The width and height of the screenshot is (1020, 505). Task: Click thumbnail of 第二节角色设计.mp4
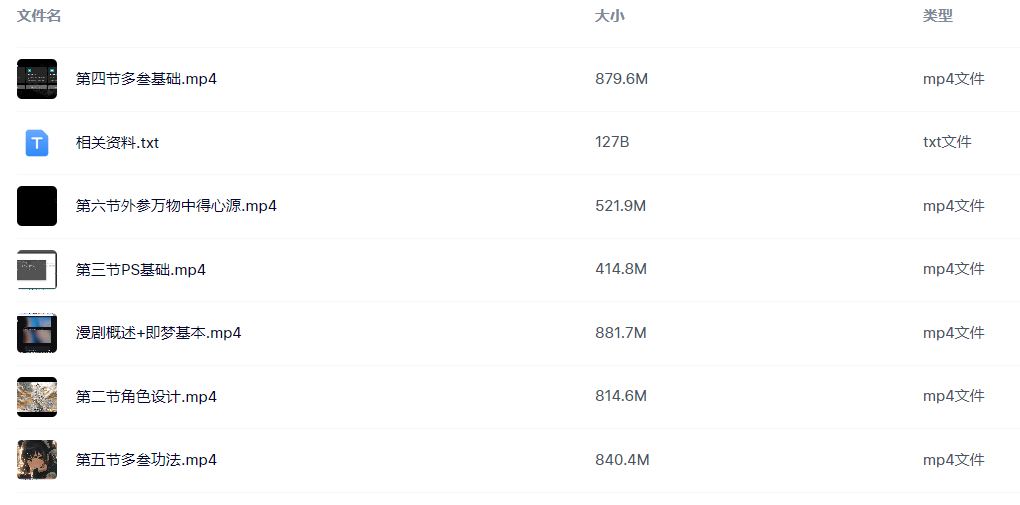tap(37, 397)
